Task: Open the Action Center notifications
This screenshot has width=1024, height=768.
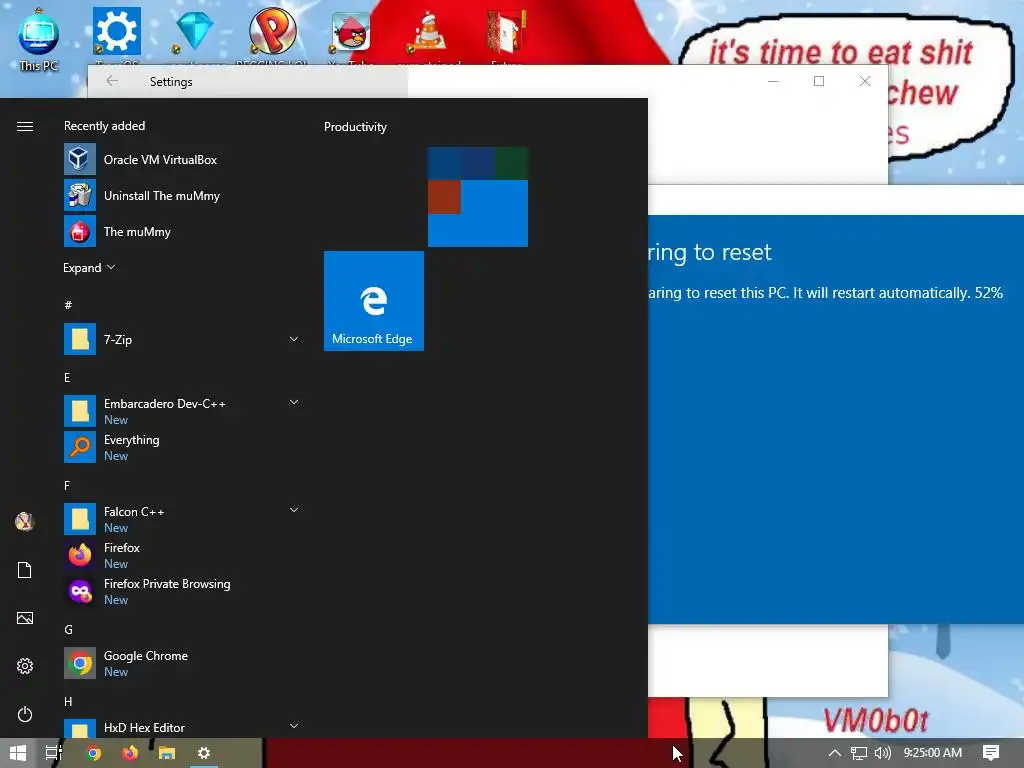Action: click(991, 753)
